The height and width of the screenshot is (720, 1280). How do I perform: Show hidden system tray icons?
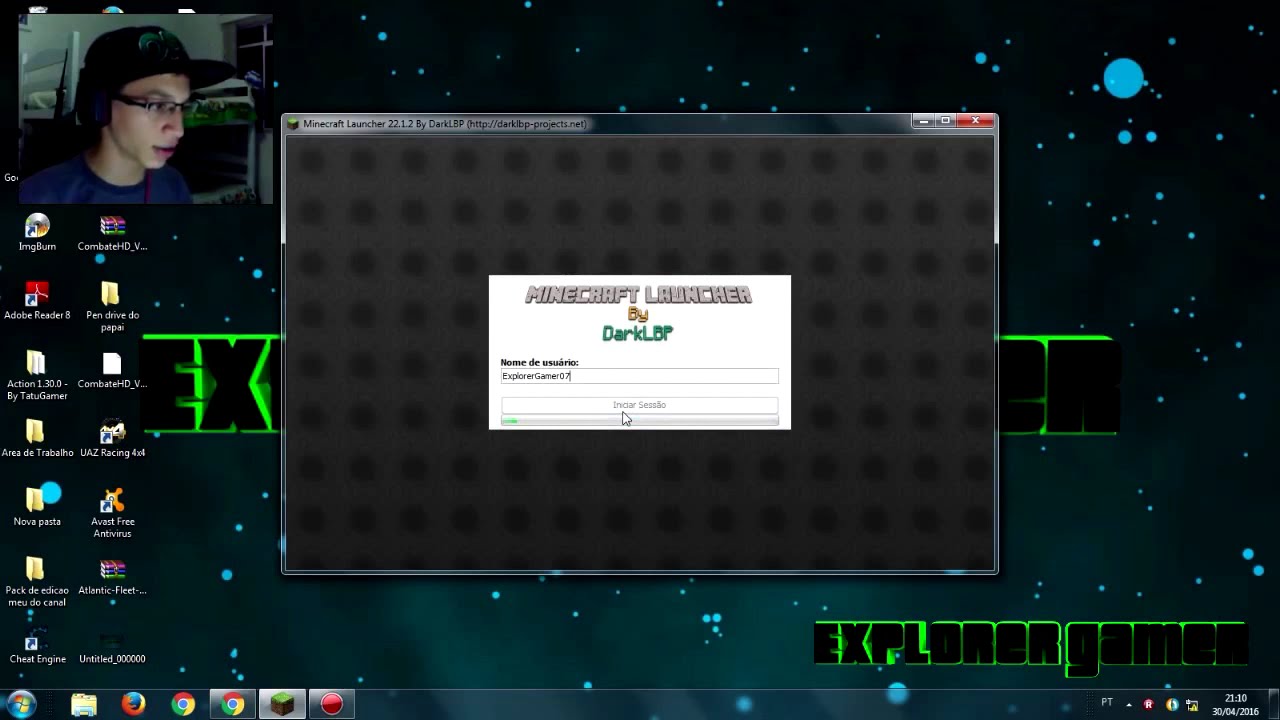point(1129,704)
